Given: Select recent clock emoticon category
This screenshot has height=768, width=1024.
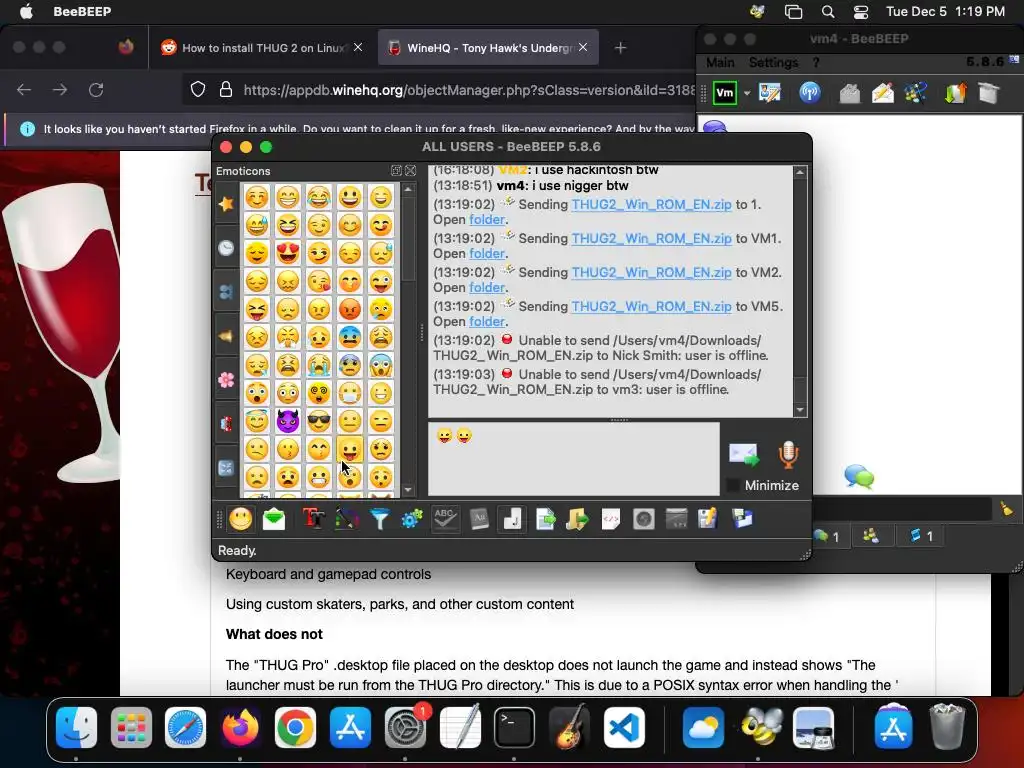Looking at the screenshot, I should (x=226, y=248).
